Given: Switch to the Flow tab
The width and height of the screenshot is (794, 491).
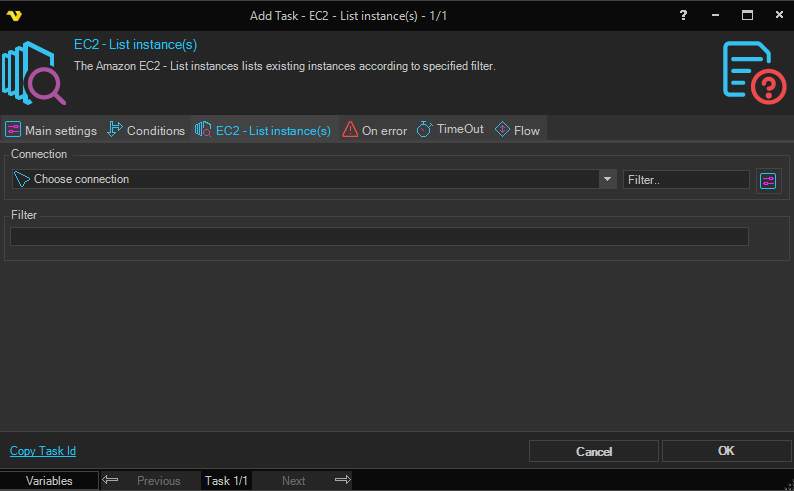Looking at the screenshot, I should pyautogui.click(x=517, y=130).
